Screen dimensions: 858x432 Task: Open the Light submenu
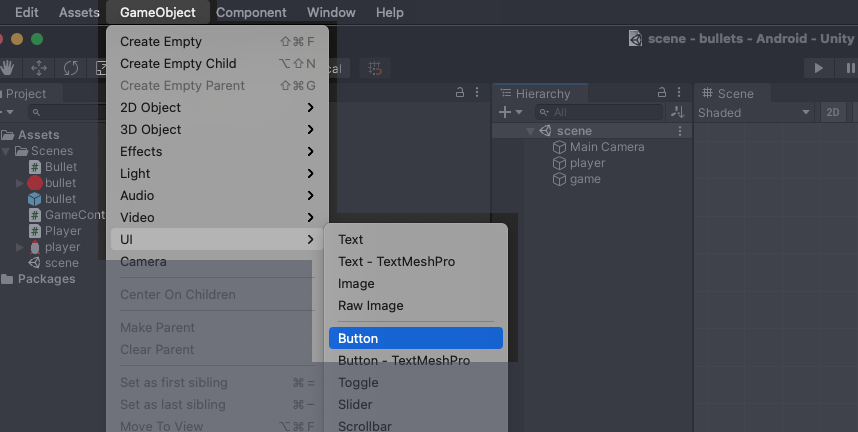pos(219,174)
